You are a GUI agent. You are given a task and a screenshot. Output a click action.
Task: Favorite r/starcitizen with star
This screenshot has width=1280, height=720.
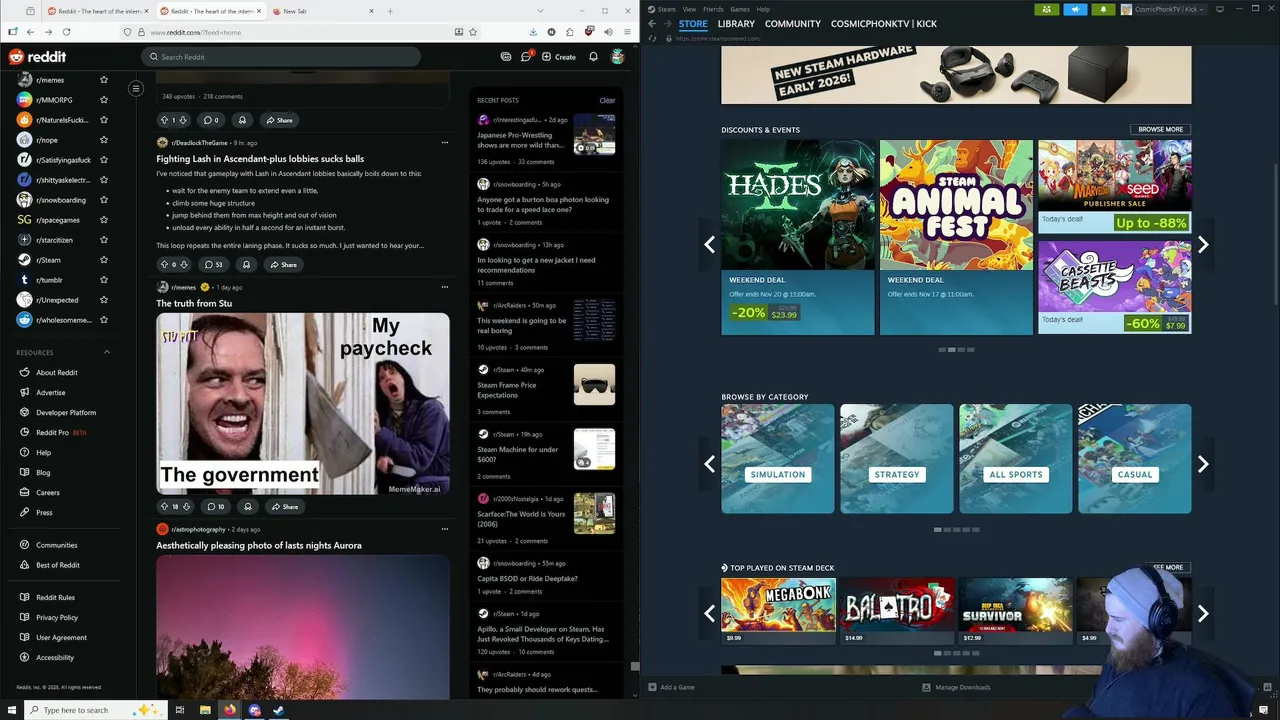pos(103,240)
